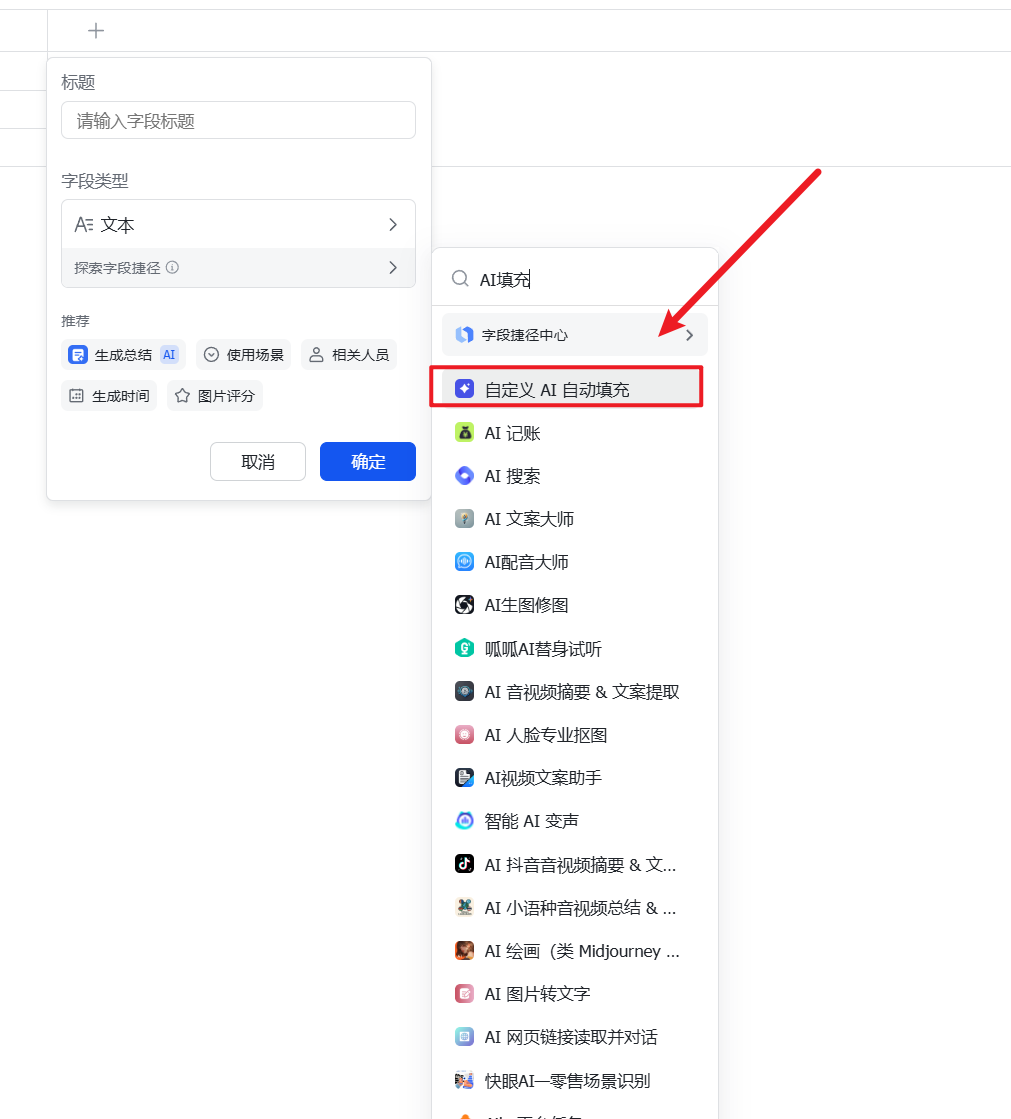Click the 智能 AI 变声 icon
Screen dimensions: 1011x1119
(464, 821)
